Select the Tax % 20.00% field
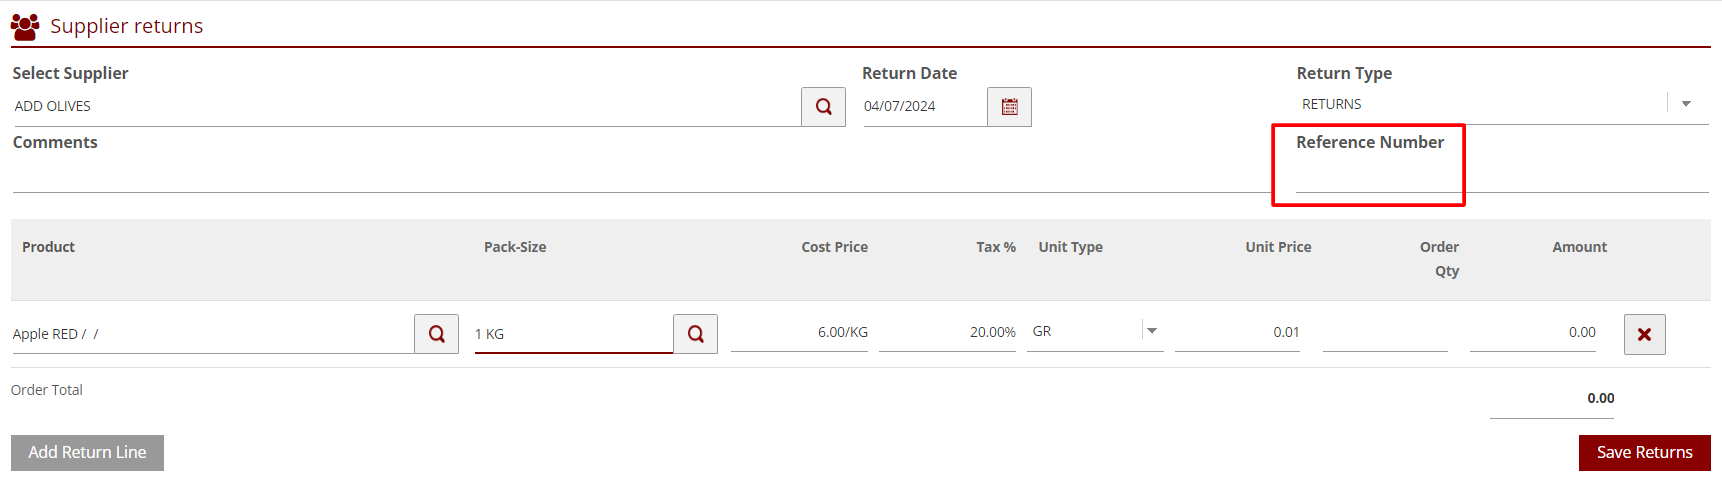This screenshot has height=492, width=1722. (x=947, y=332)
